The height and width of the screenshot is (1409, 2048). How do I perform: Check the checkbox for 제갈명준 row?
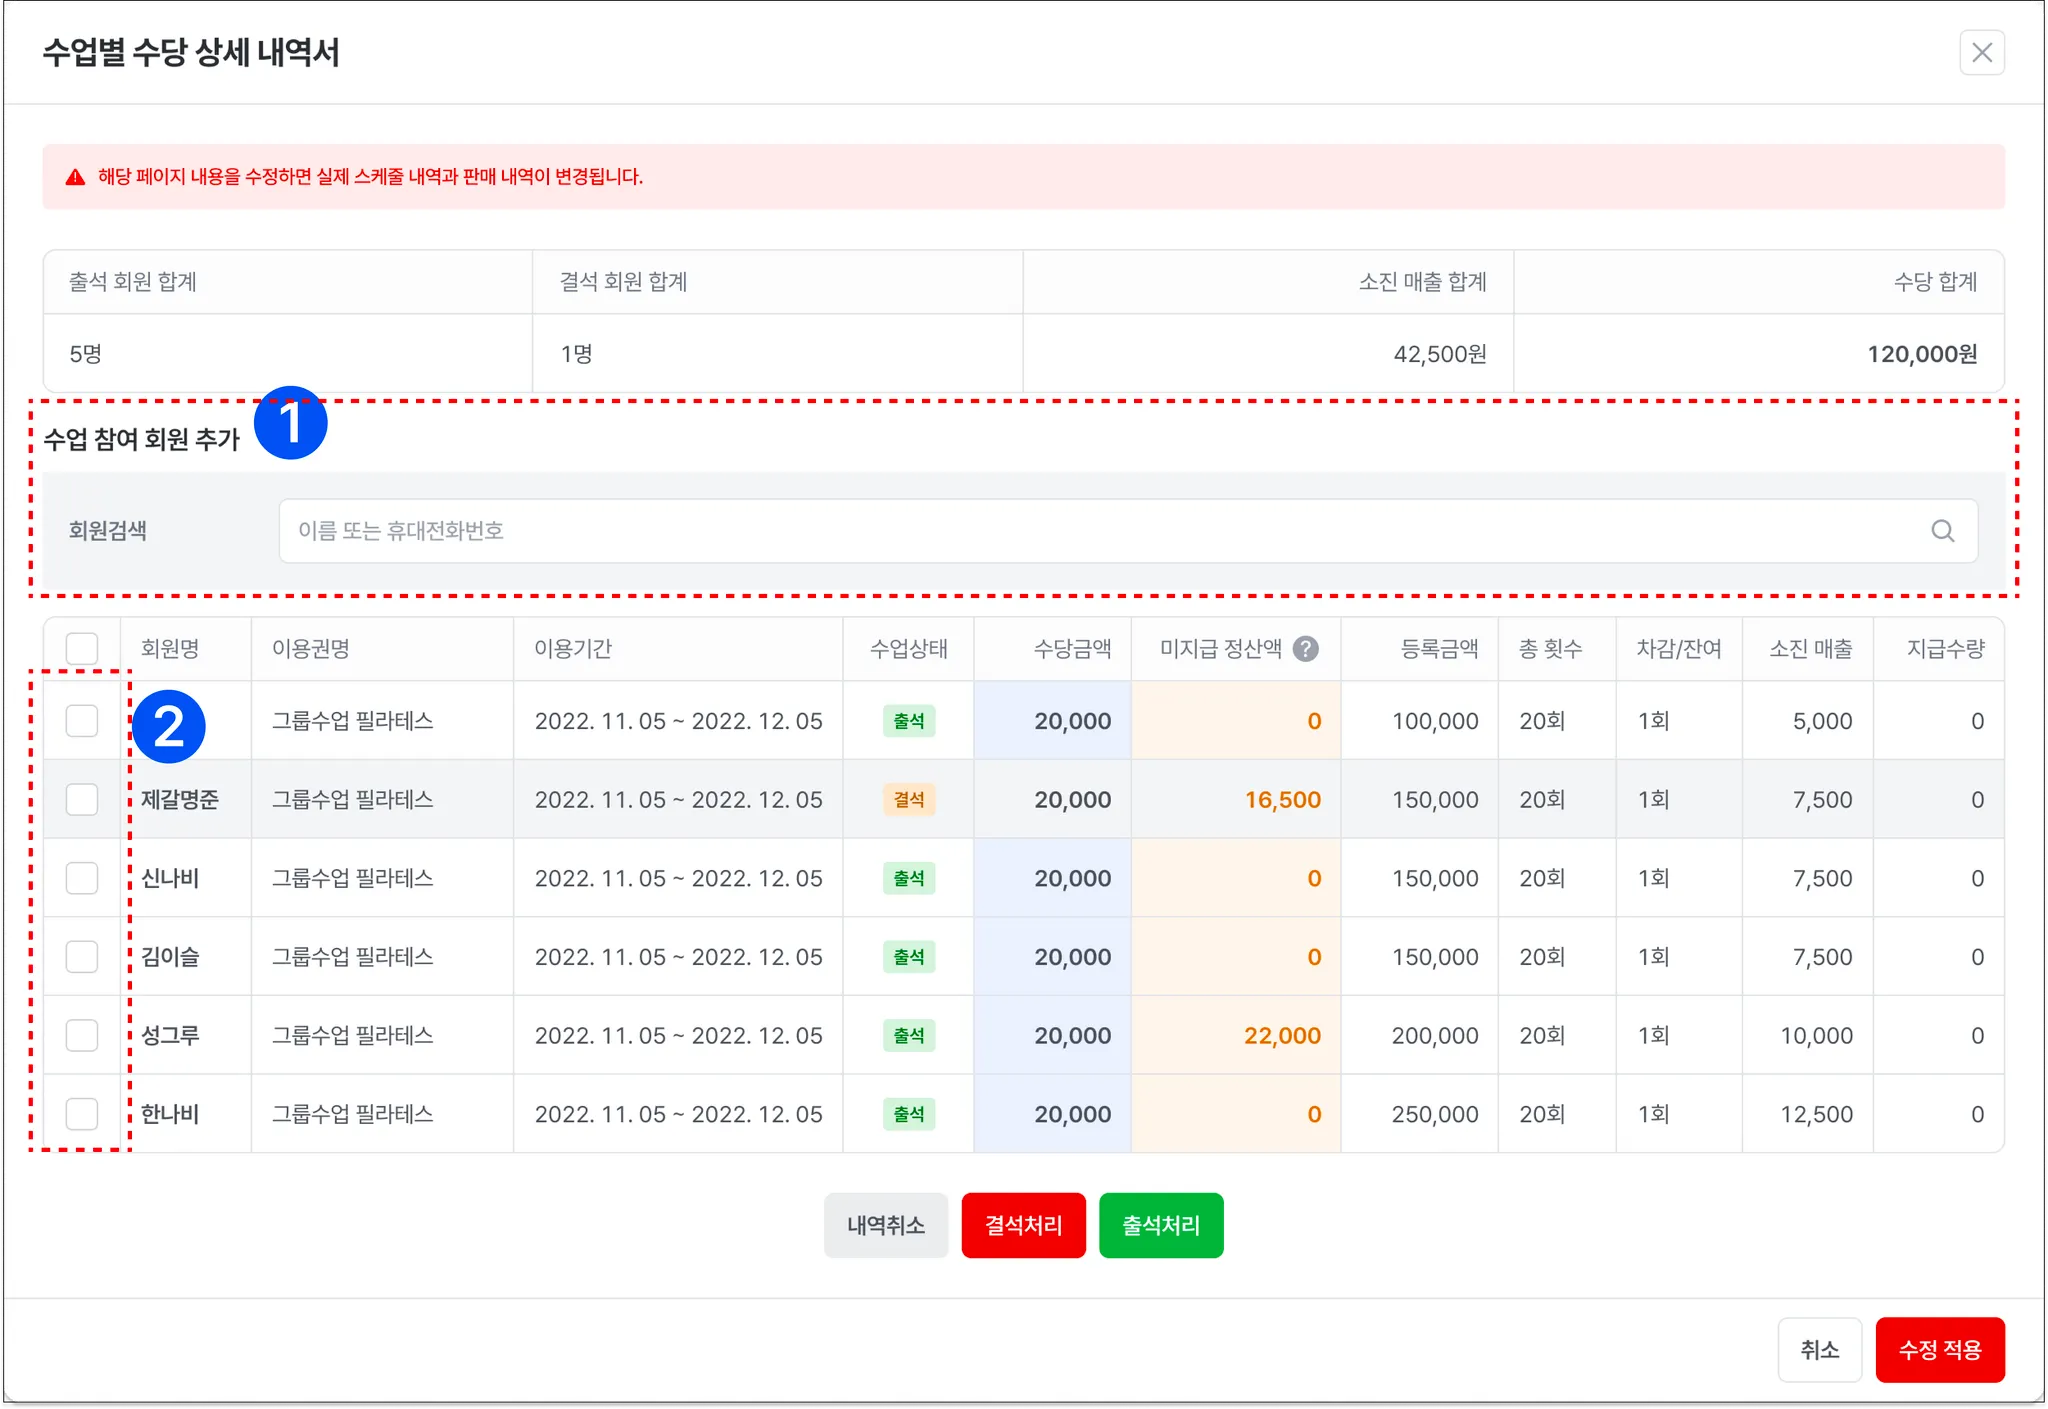pyautogui.click(x=82, y=799)
